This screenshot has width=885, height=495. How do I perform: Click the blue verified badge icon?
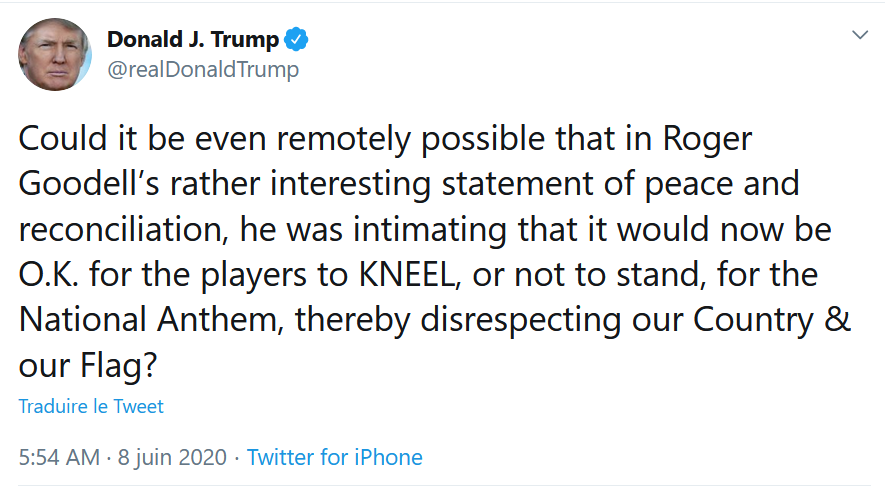[x=297, y=40]
